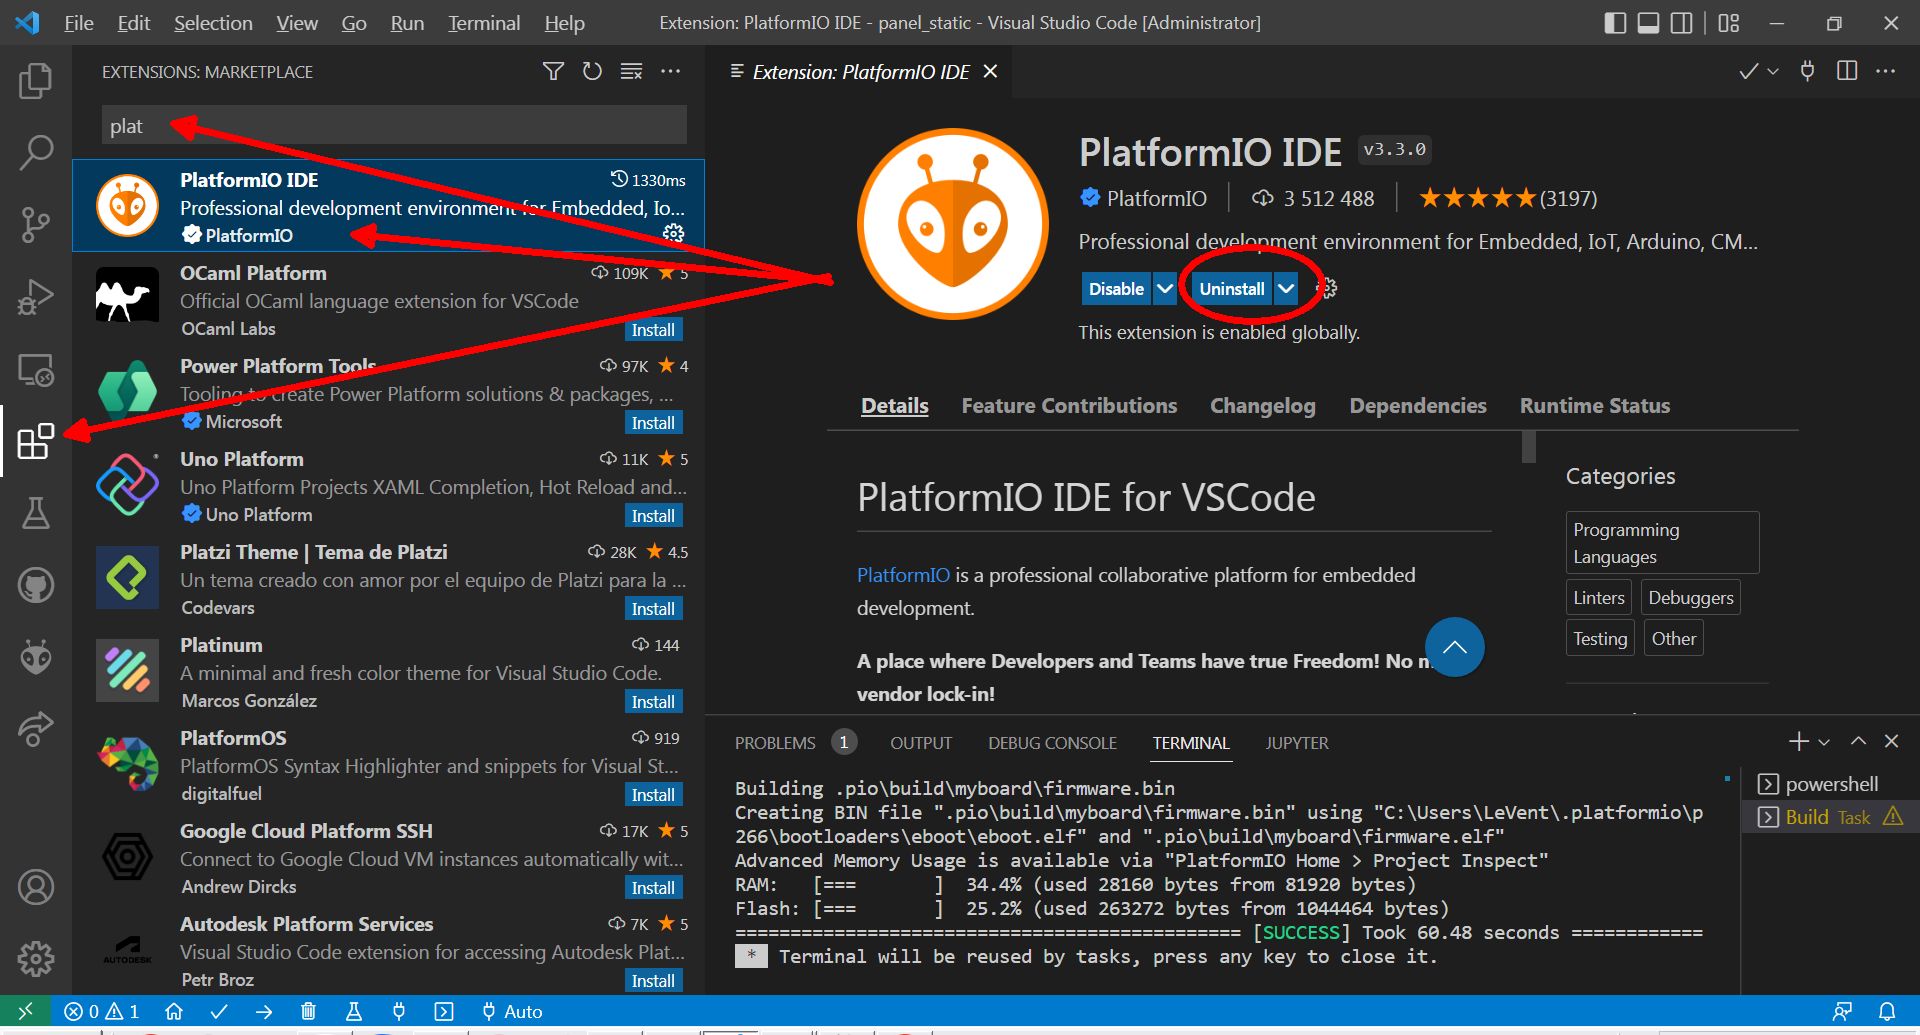Click the scroll-to-top round button
Screen dimensions: 1920x1035
[1454, 647]
